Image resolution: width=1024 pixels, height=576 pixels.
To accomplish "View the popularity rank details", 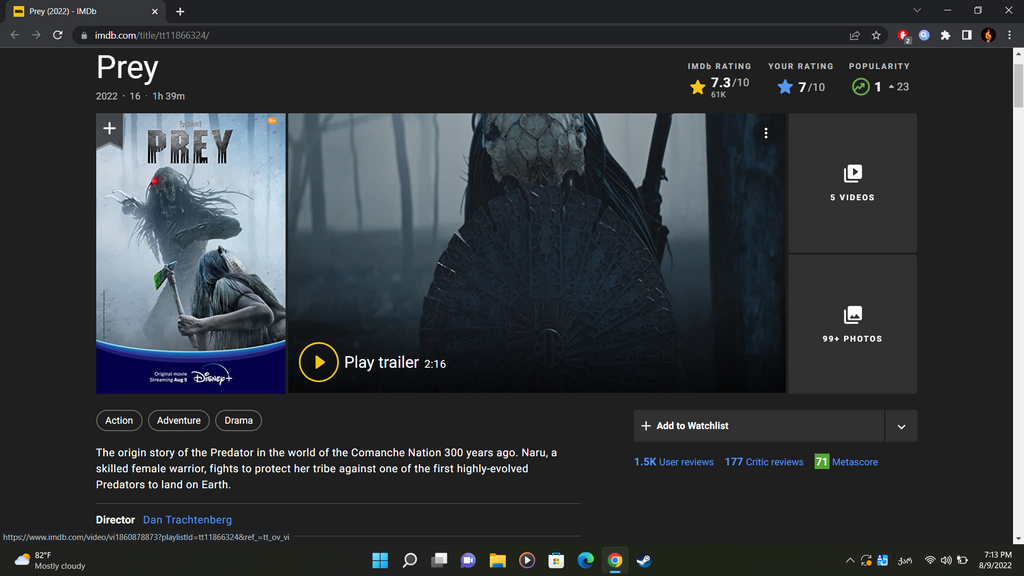I will [879, 87].
